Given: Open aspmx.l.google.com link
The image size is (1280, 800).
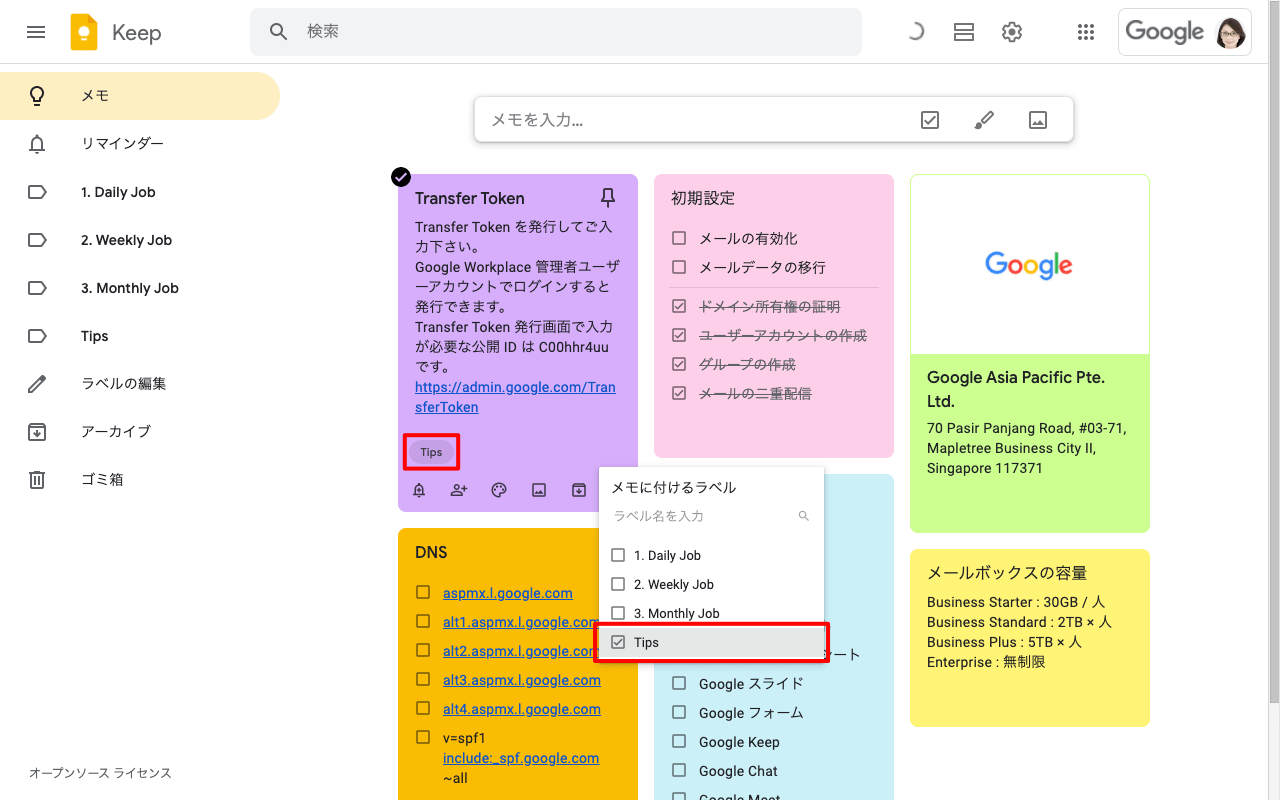Looking at the screenshot, I should pos(508,593).
